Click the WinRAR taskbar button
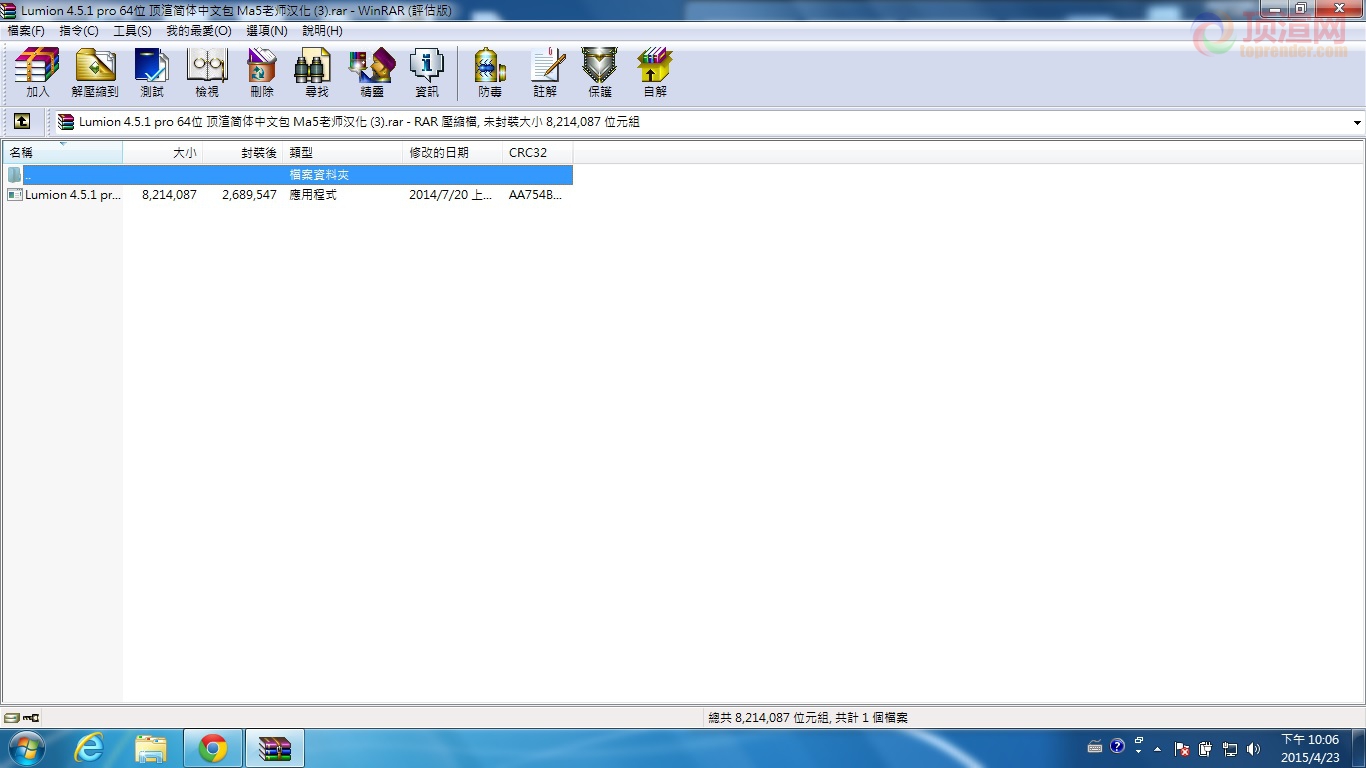 [275, 748]
